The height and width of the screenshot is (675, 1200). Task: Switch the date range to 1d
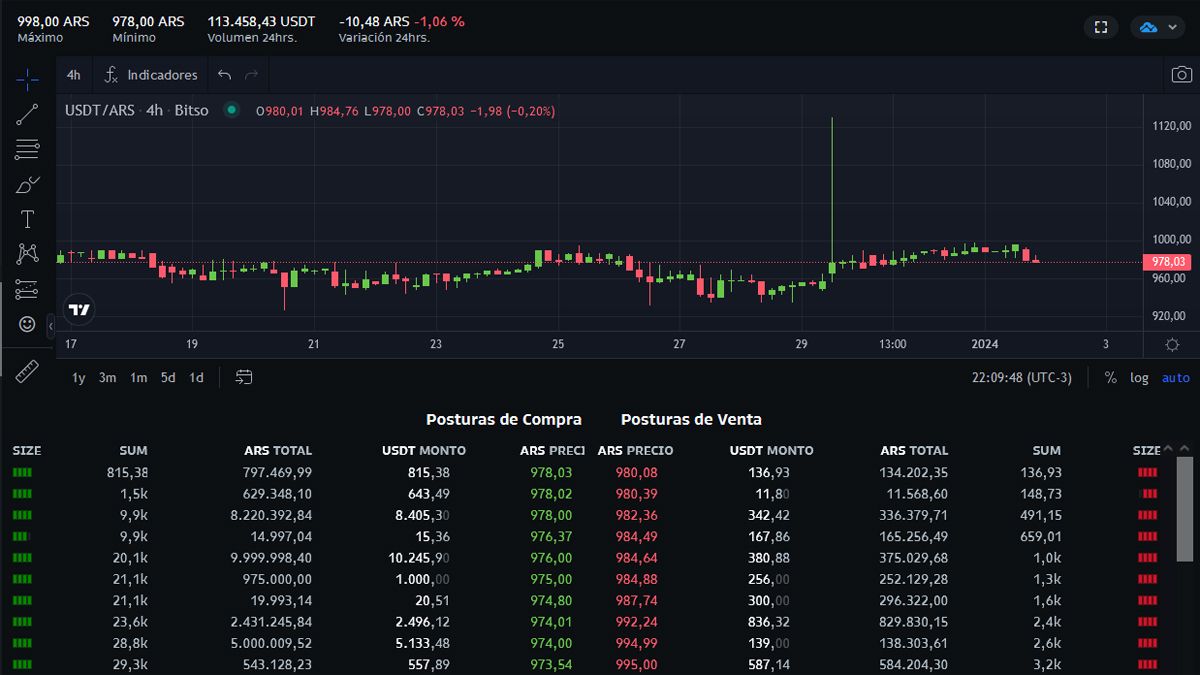[197, 378]
